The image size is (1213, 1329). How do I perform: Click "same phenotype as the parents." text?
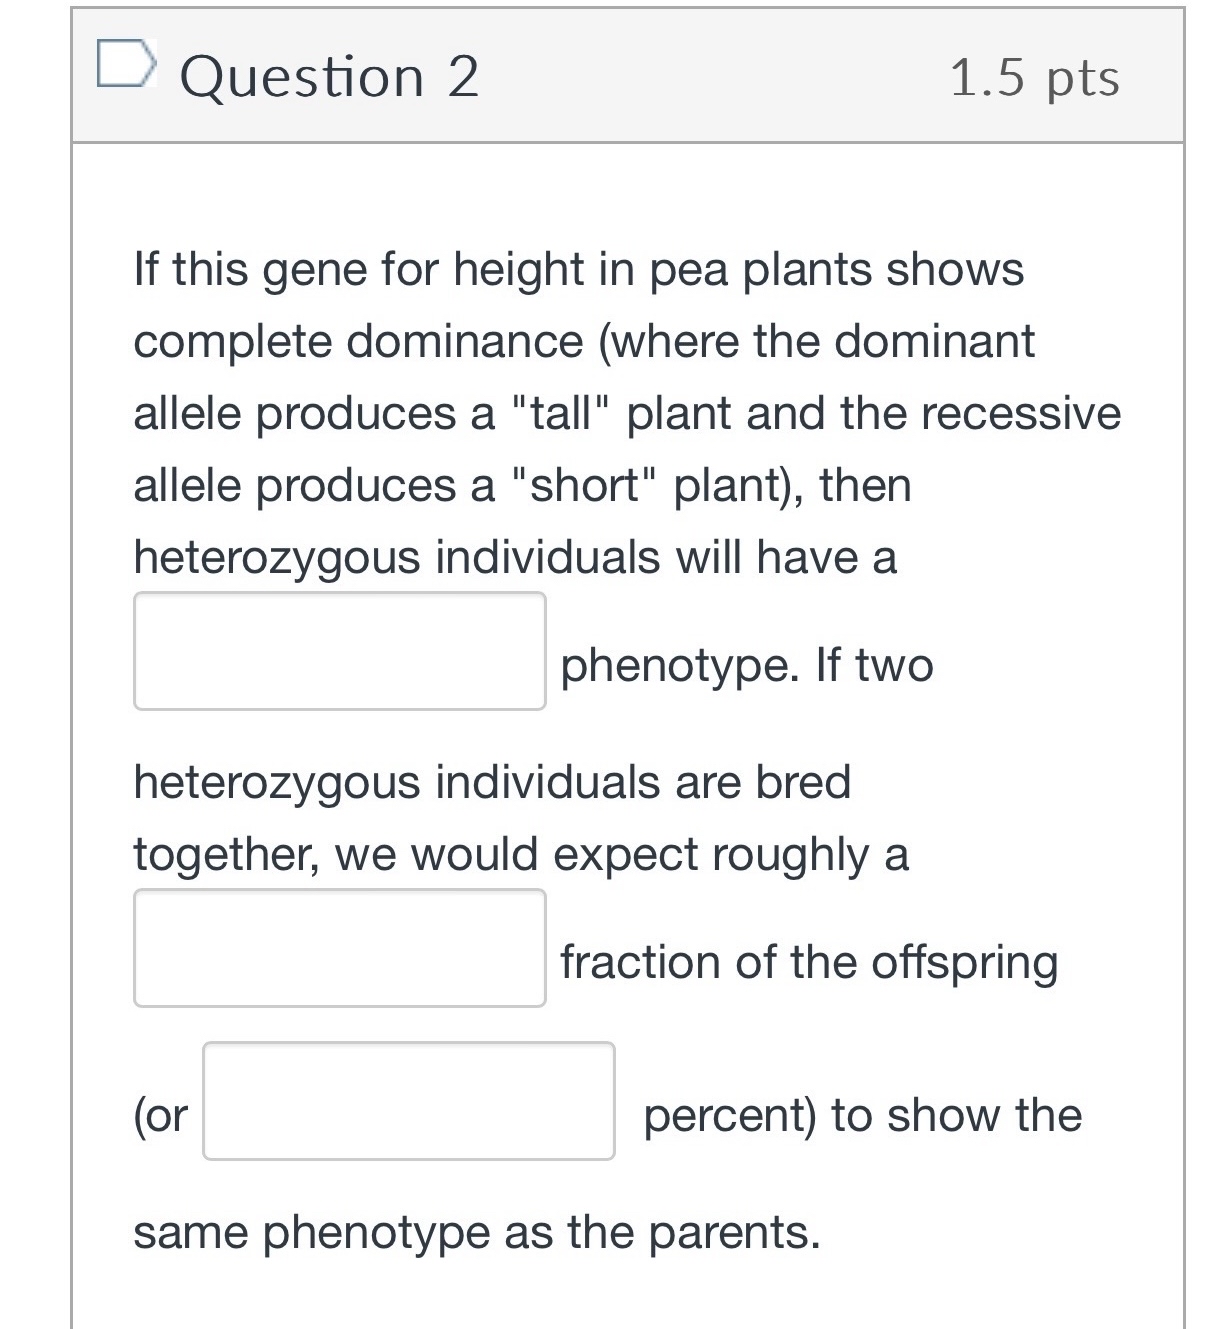[476, 1232]
